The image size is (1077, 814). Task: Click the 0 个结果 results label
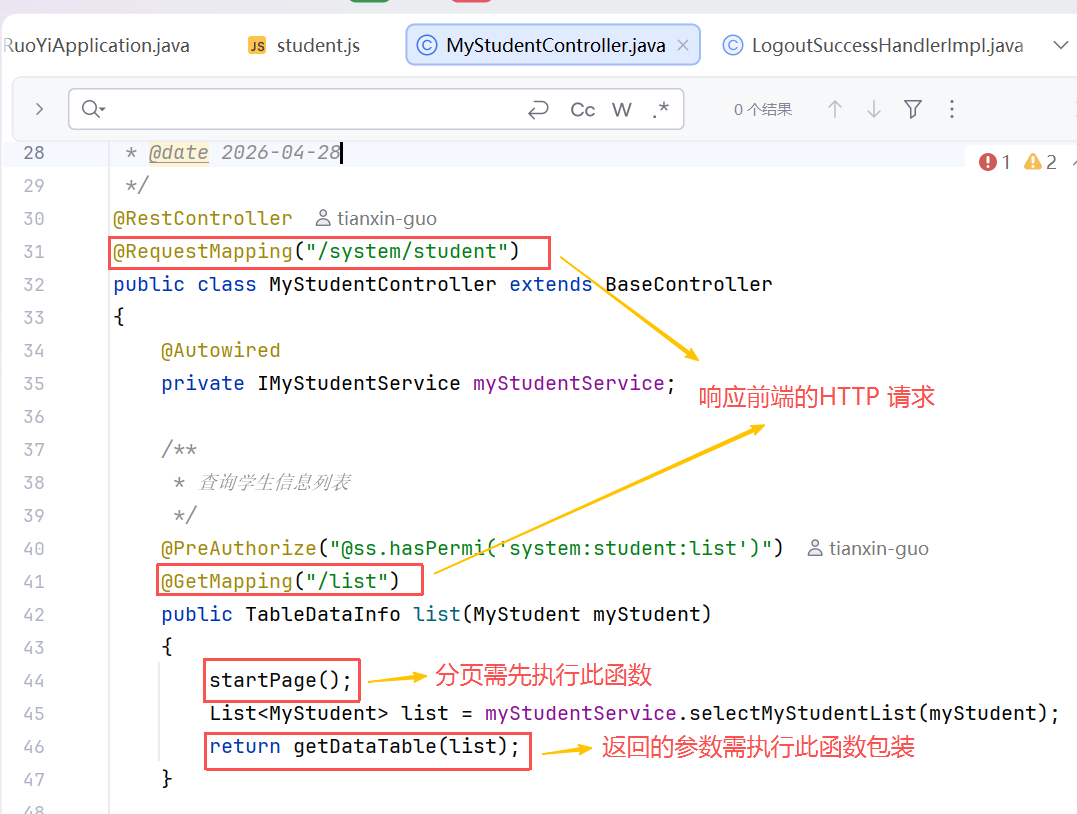762,110
